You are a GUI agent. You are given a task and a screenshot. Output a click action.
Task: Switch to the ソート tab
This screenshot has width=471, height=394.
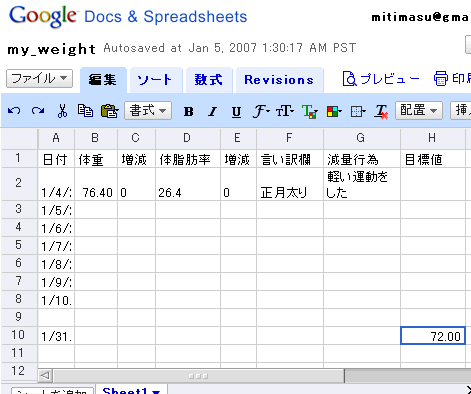click(x=155, y=80)
